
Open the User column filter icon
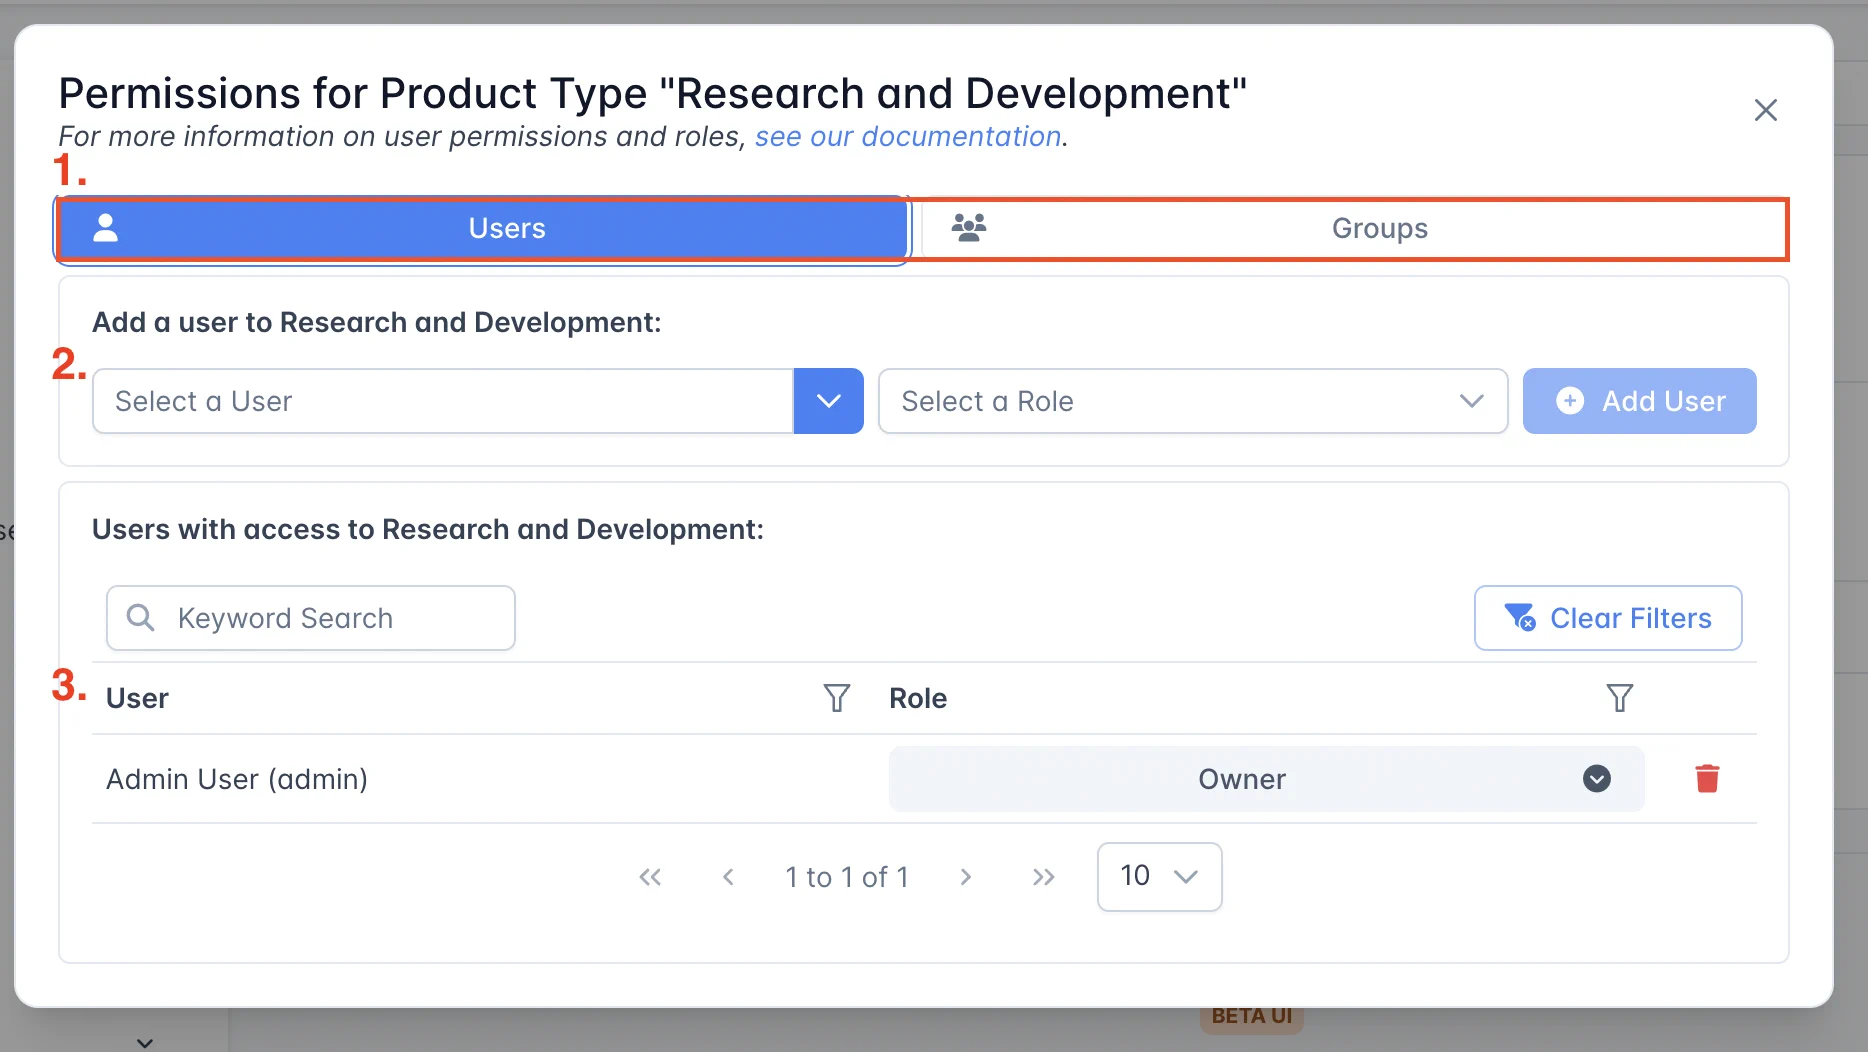(x=836, y=698)
